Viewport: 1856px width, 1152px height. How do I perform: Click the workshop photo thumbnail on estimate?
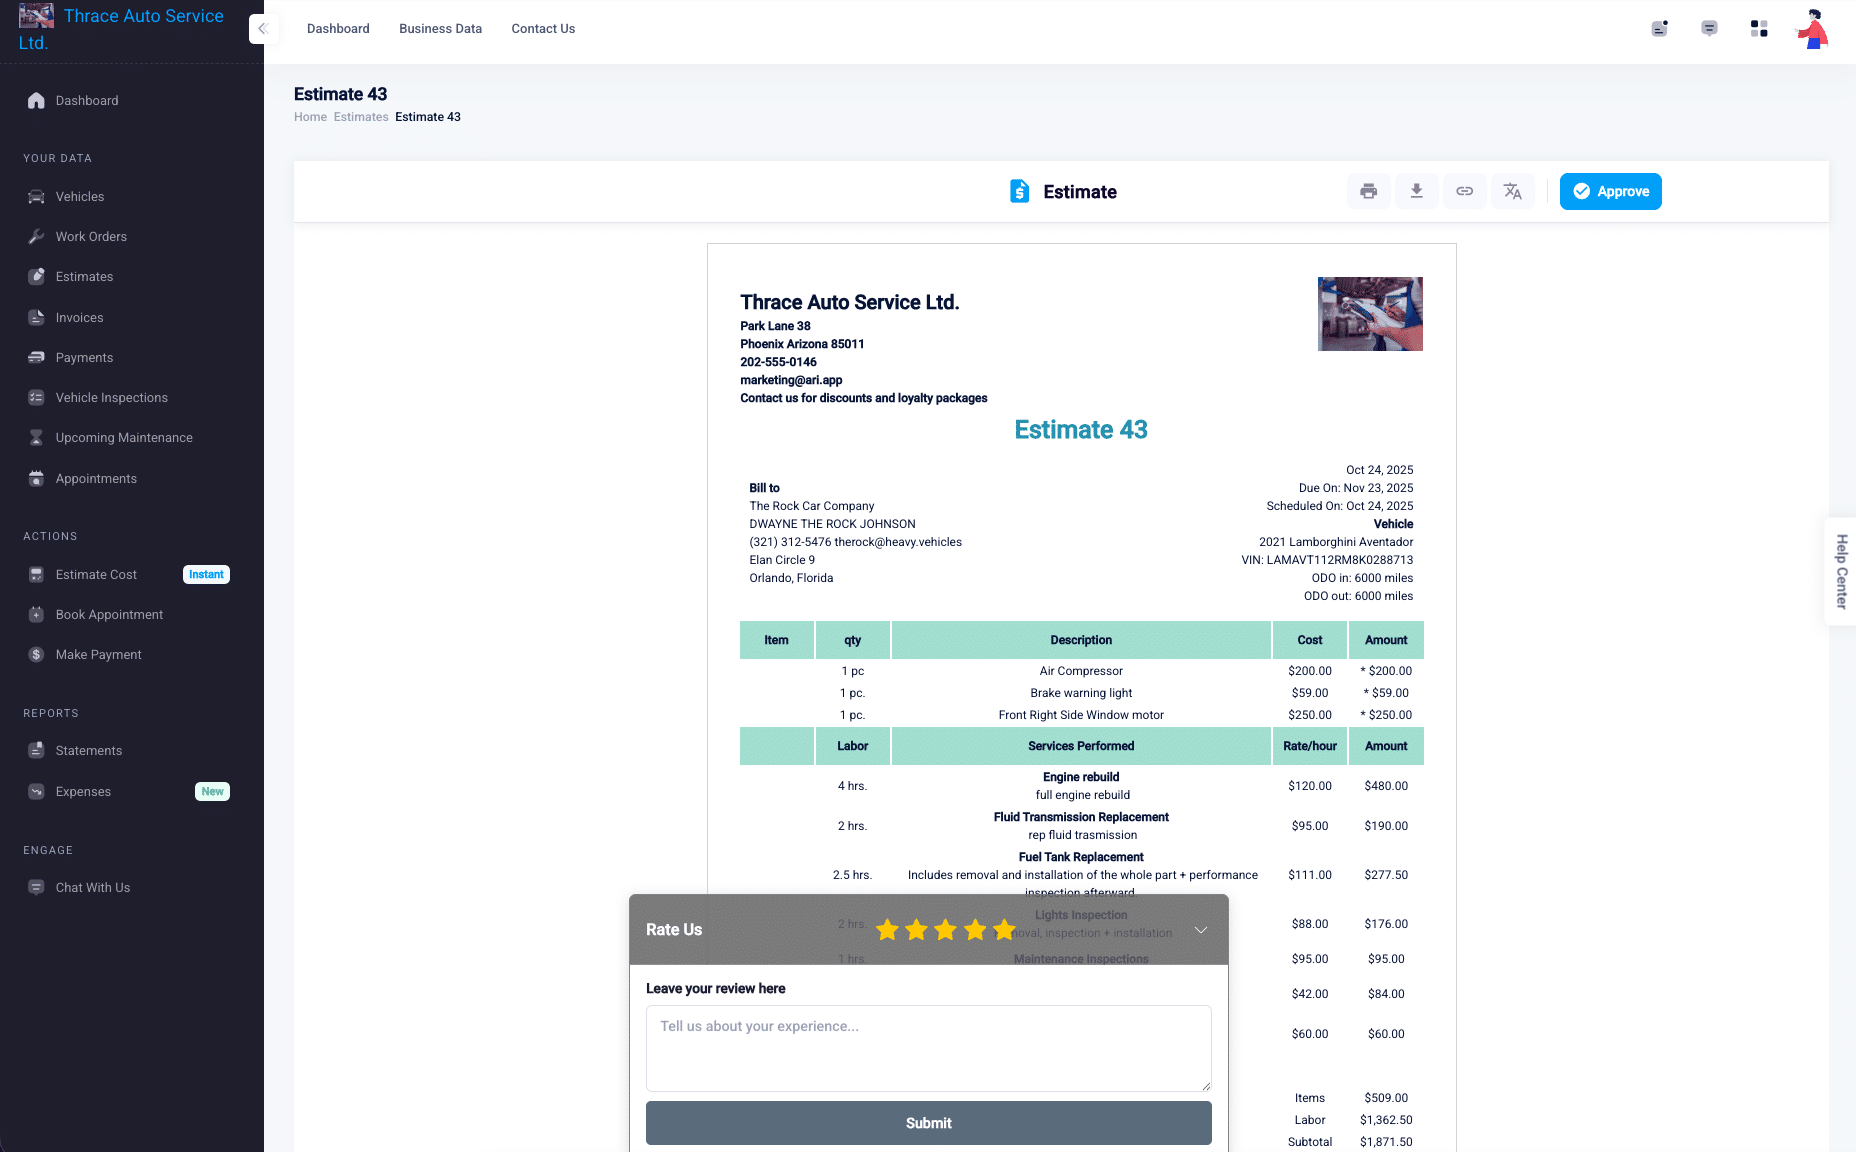pyautogui.click(x=1370, y=314)
